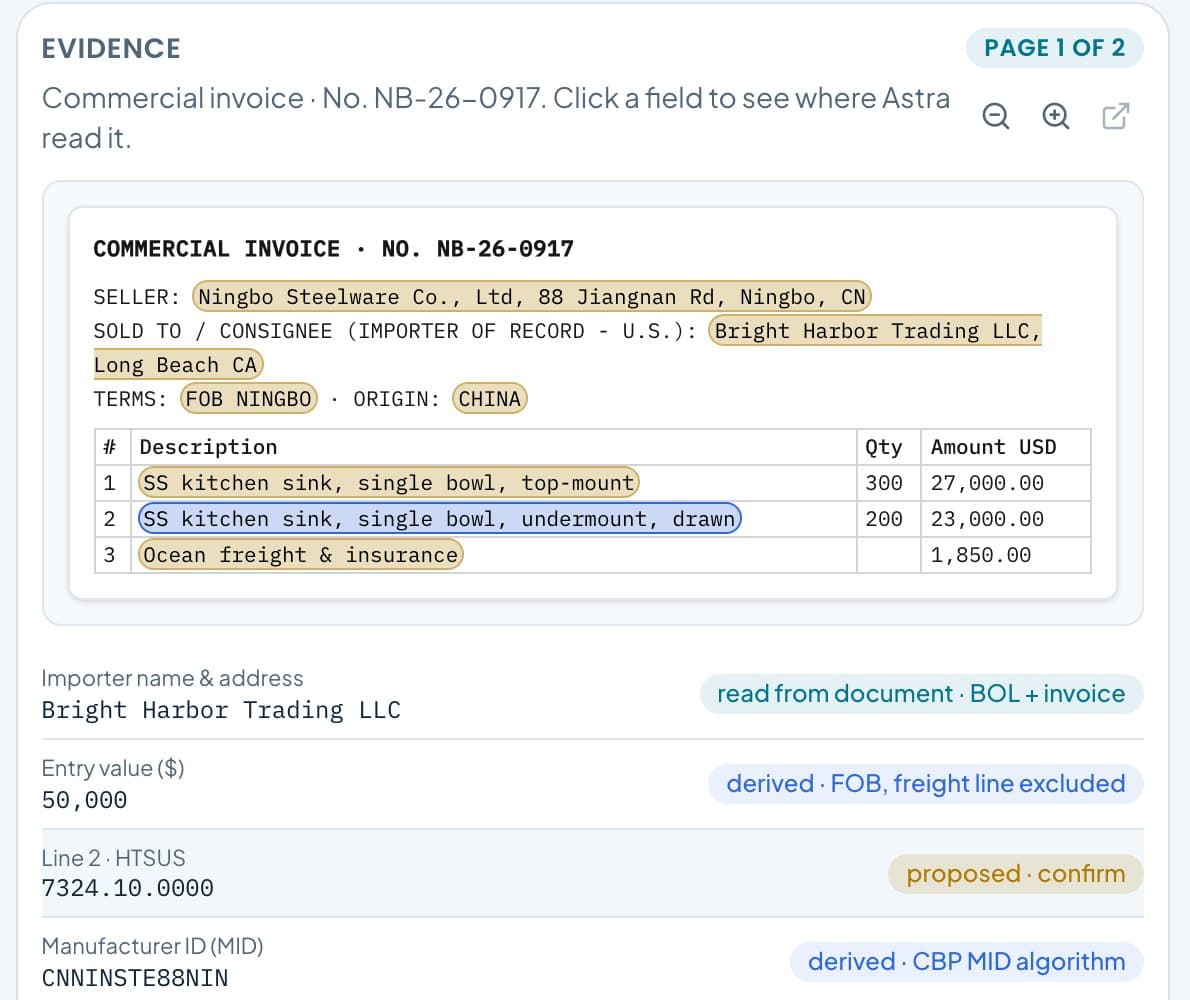Click amount 27,000.00 in table
Screen dimensions: 1190x1000
[x=987, y=483]
